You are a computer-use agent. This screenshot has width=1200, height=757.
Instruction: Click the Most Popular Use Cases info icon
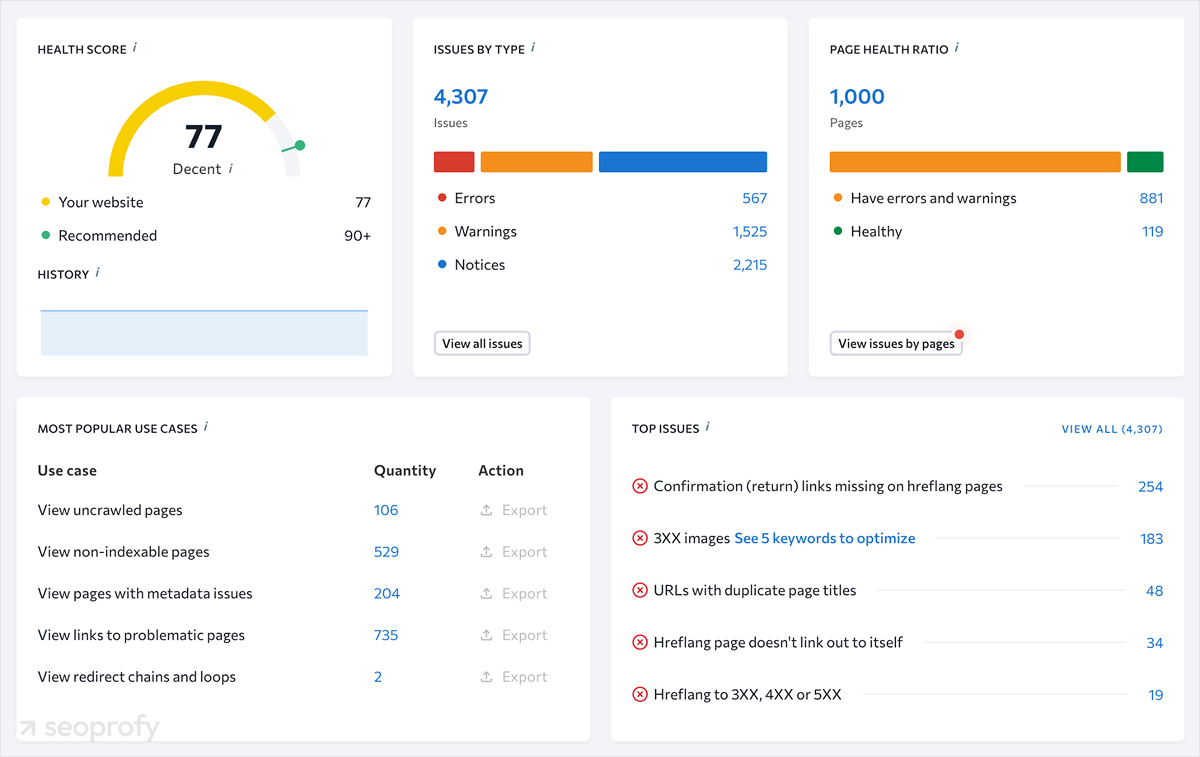pos(206,427)
